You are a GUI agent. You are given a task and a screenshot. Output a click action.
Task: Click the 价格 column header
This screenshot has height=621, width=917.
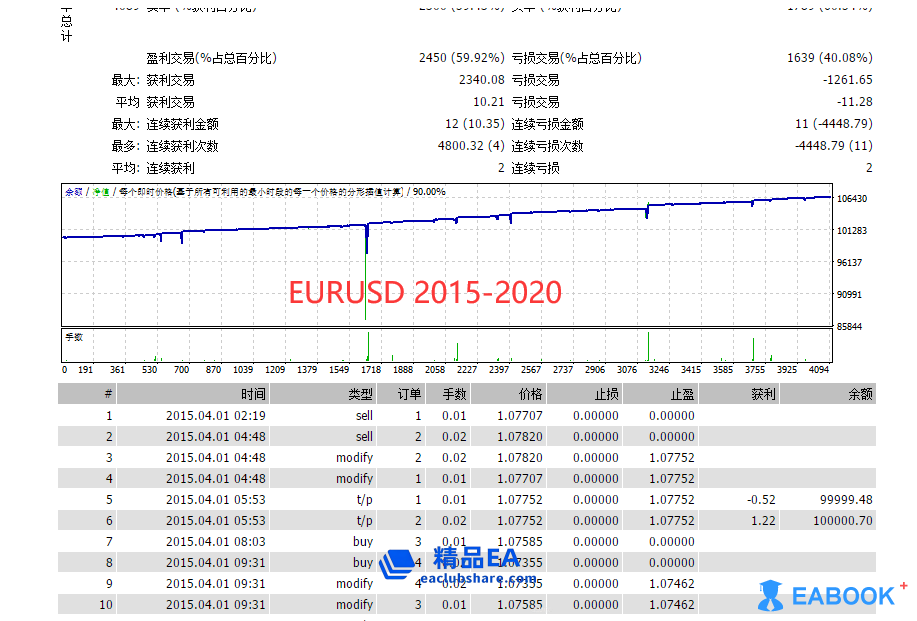(529, 394)
